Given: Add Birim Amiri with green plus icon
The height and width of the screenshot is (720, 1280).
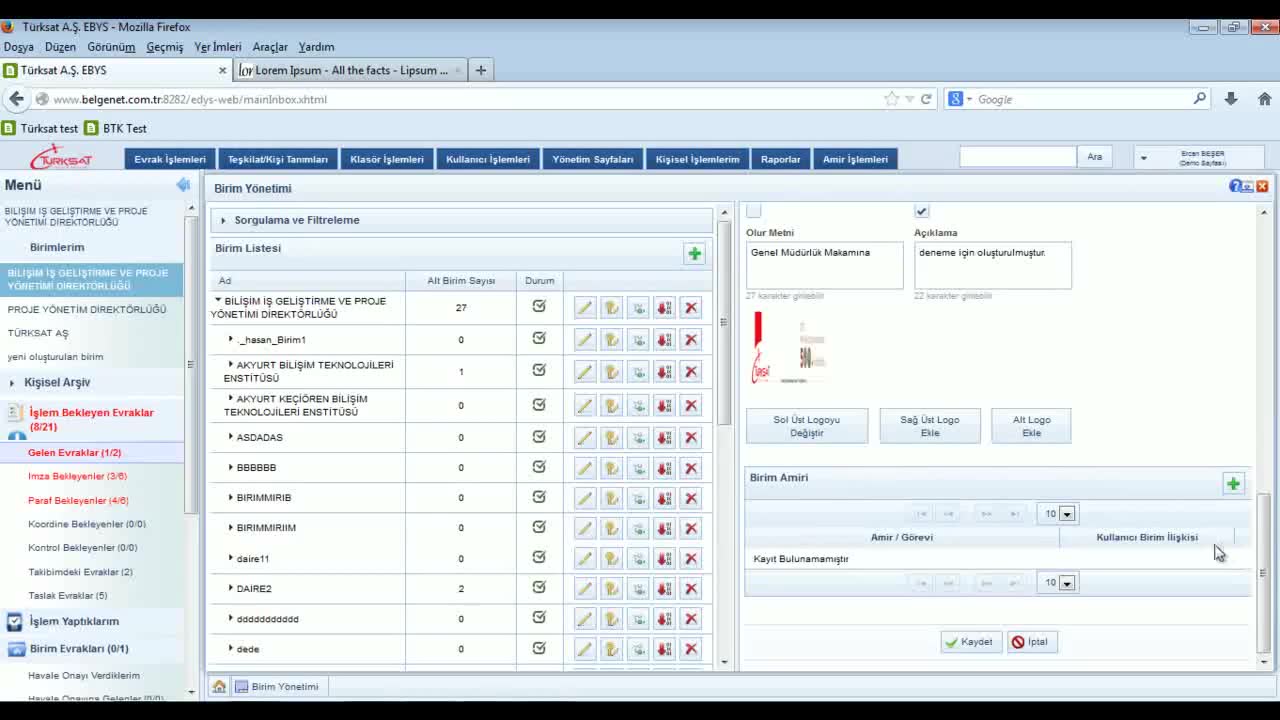Looking at the screenshot, I should click(1233, 484).
